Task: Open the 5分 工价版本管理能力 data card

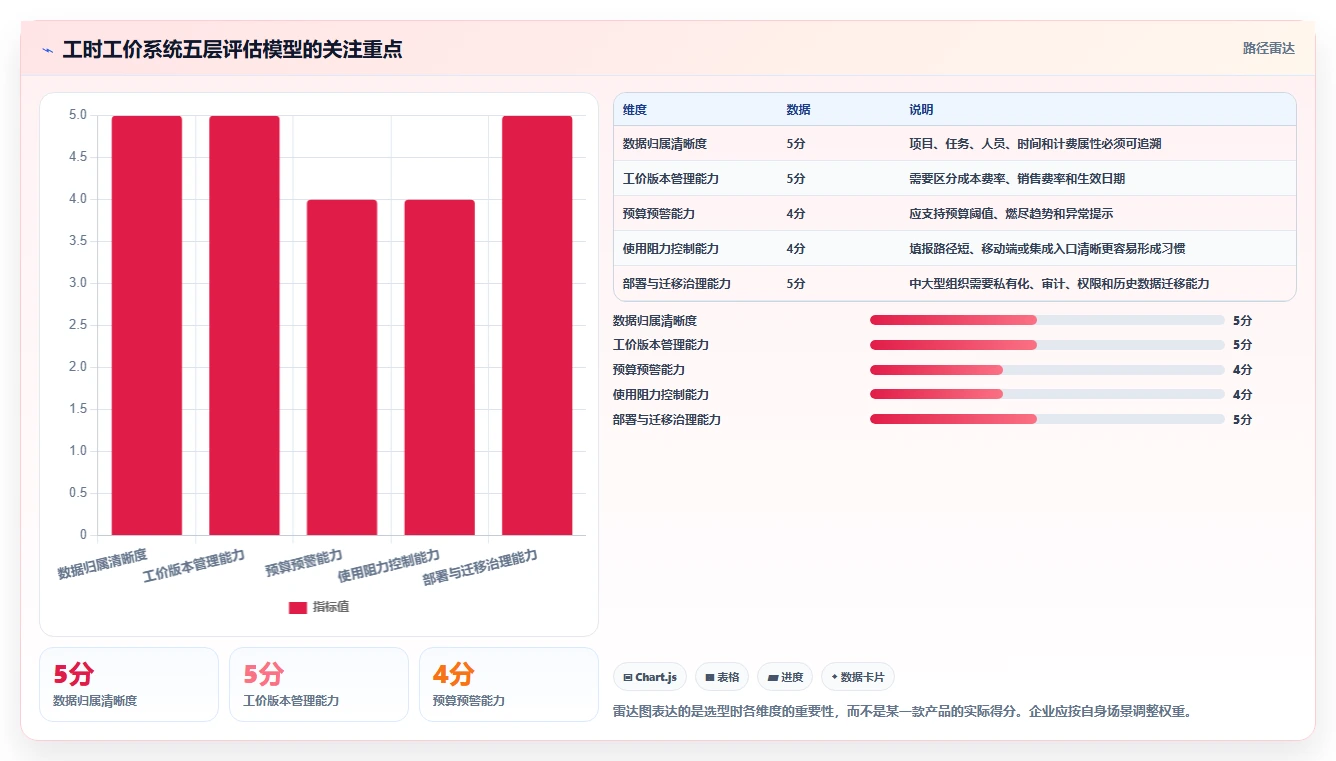Action: [319, 684]
